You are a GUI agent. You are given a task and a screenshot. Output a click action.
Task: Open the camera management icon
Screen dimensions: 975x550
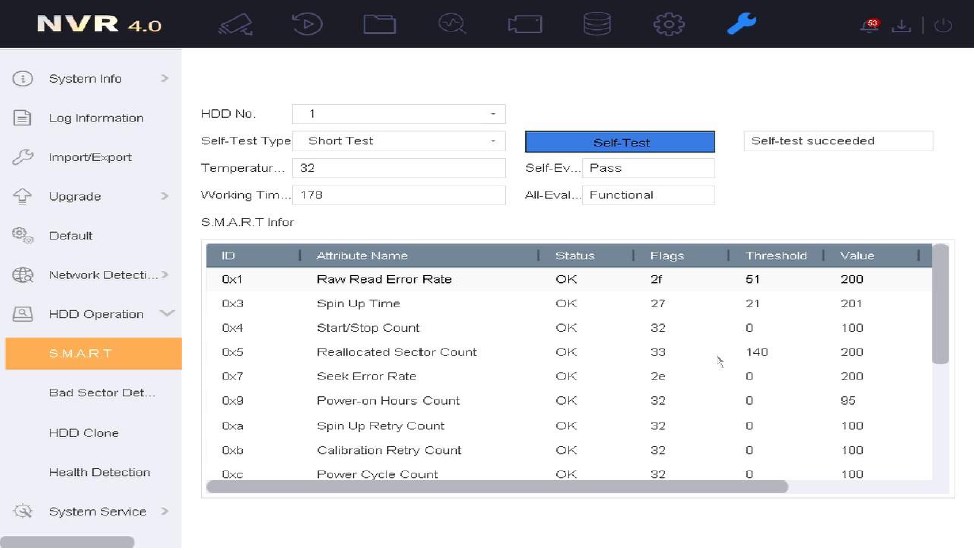click(x=525, y=24)
